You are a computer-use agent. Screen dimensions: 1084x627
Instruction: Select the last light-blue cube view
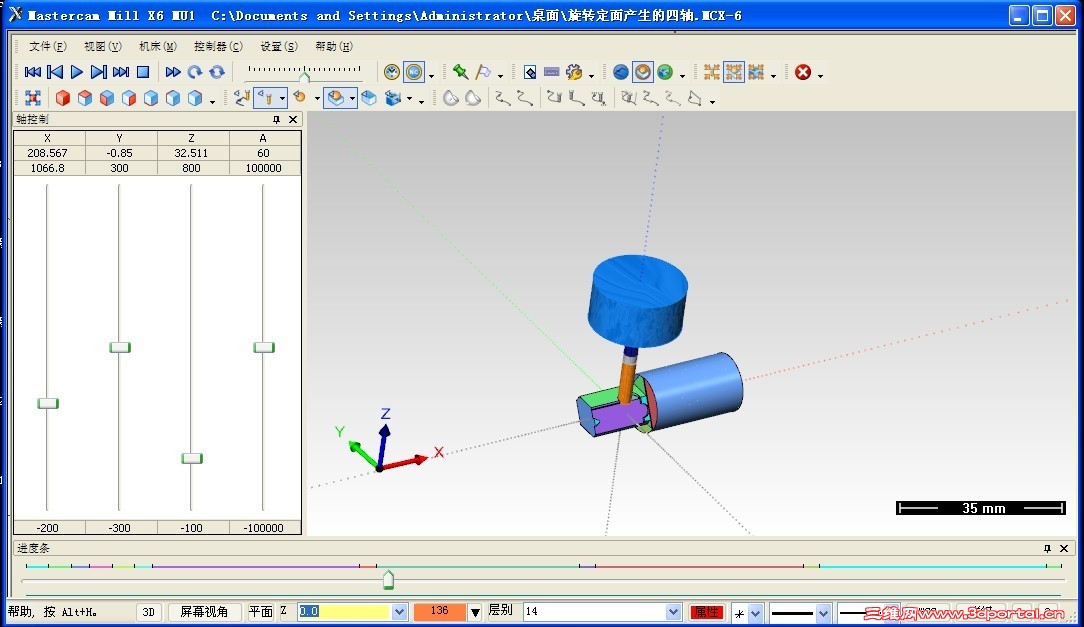(x=195, y=98)
